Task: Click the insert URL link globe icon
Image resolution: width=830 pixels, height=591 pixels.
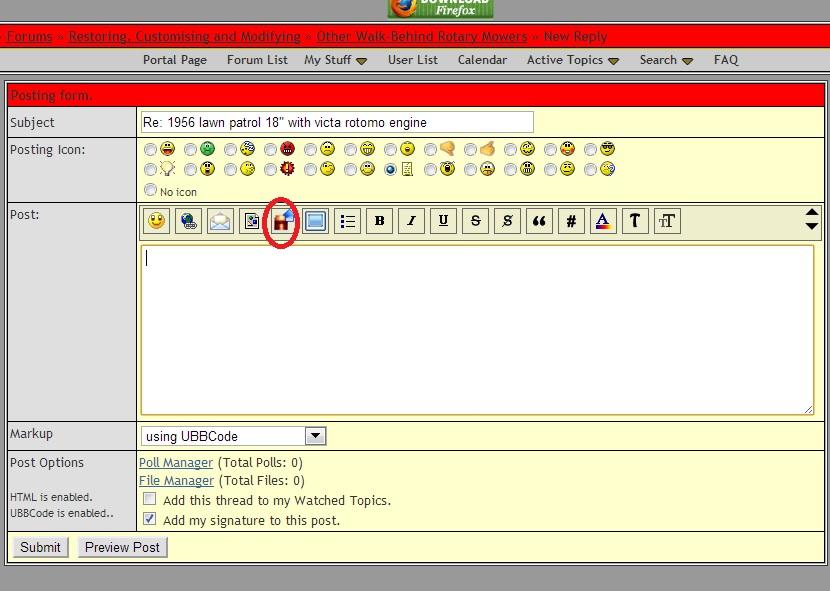Action: click(x=188, y=221)
